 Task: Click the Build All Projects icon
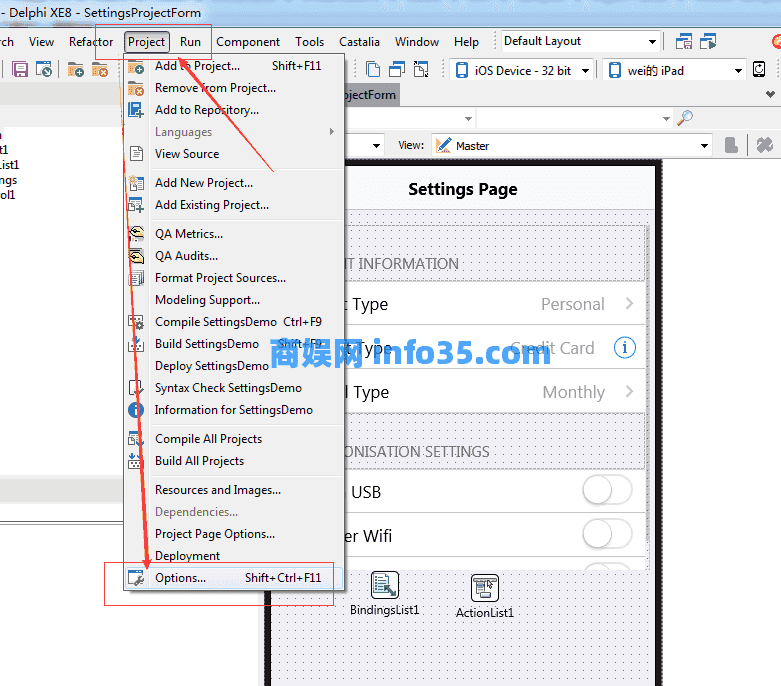136,461
